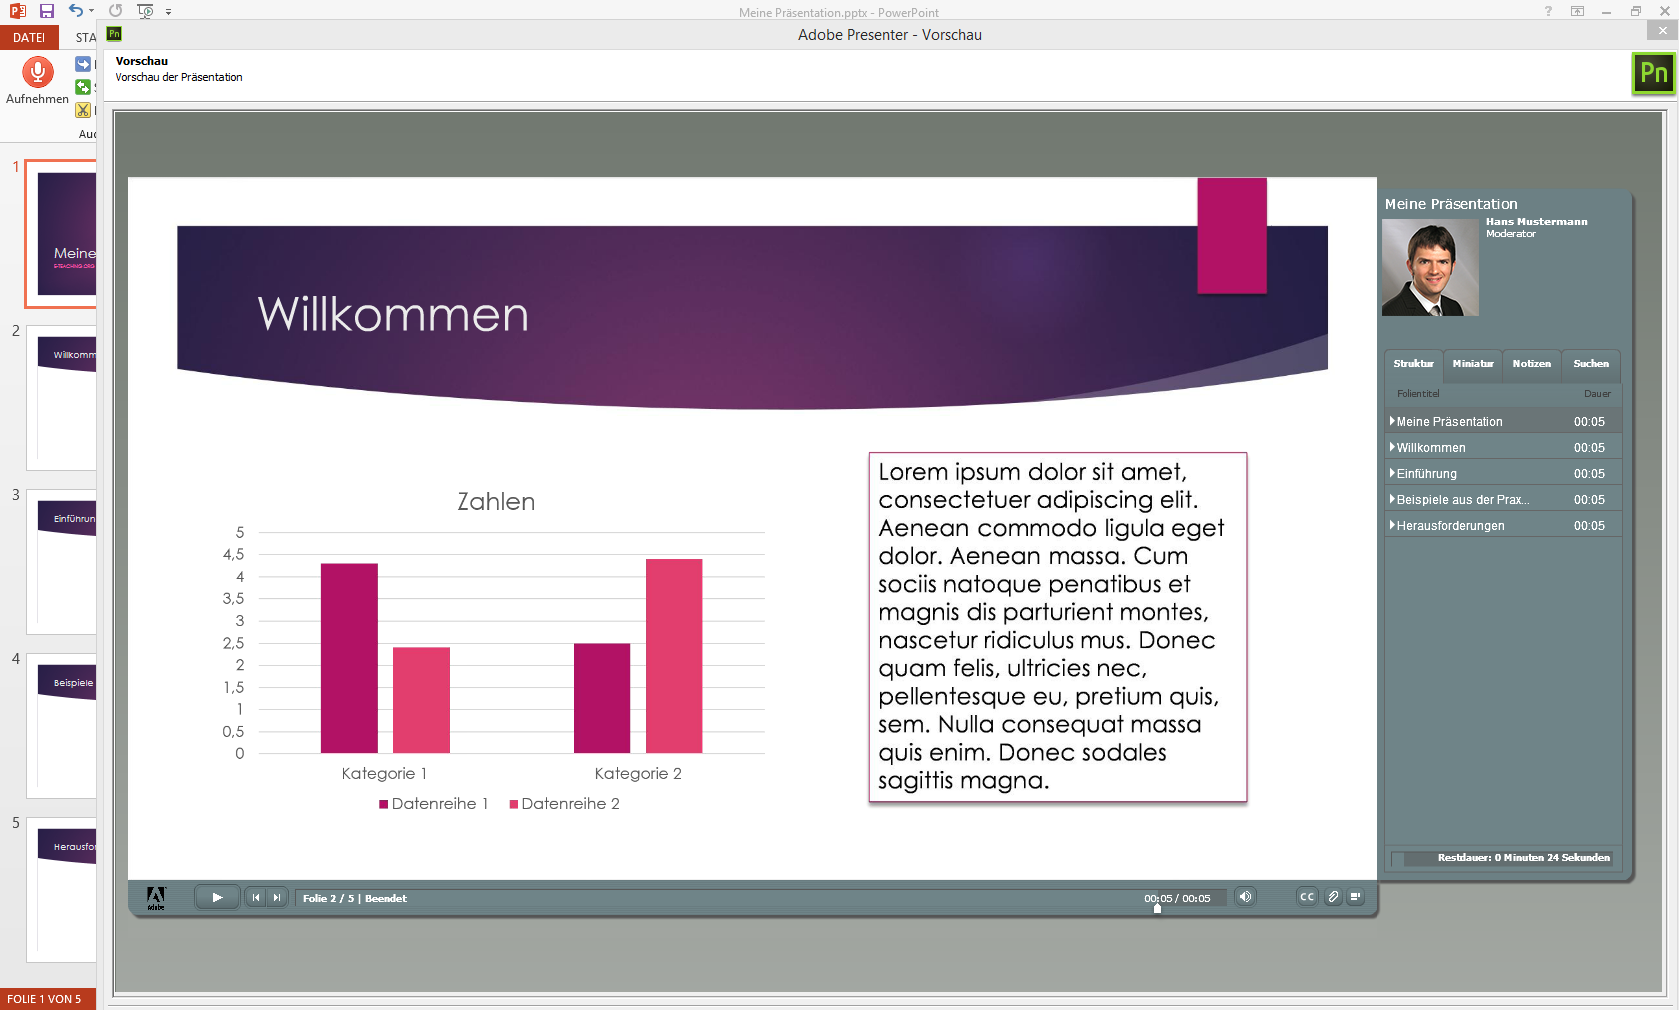
Task: Click the Aufnehmen microphone record icon
Action: [37, 72]
